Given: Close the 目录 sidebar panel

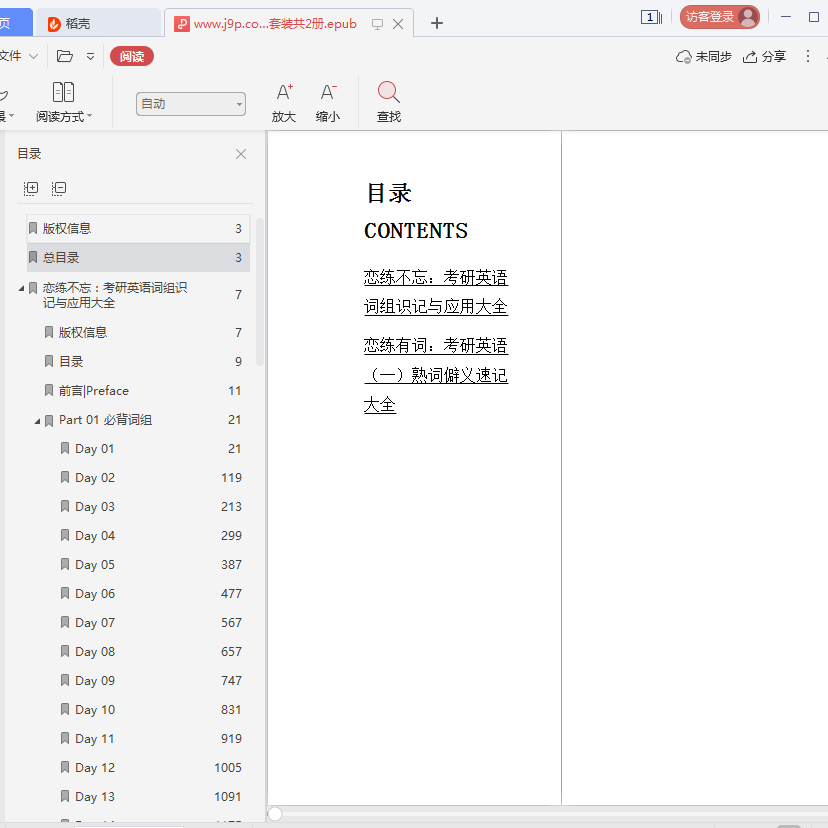Looking at the screenshot, I should pyautogui.click(x=241, y=154).
